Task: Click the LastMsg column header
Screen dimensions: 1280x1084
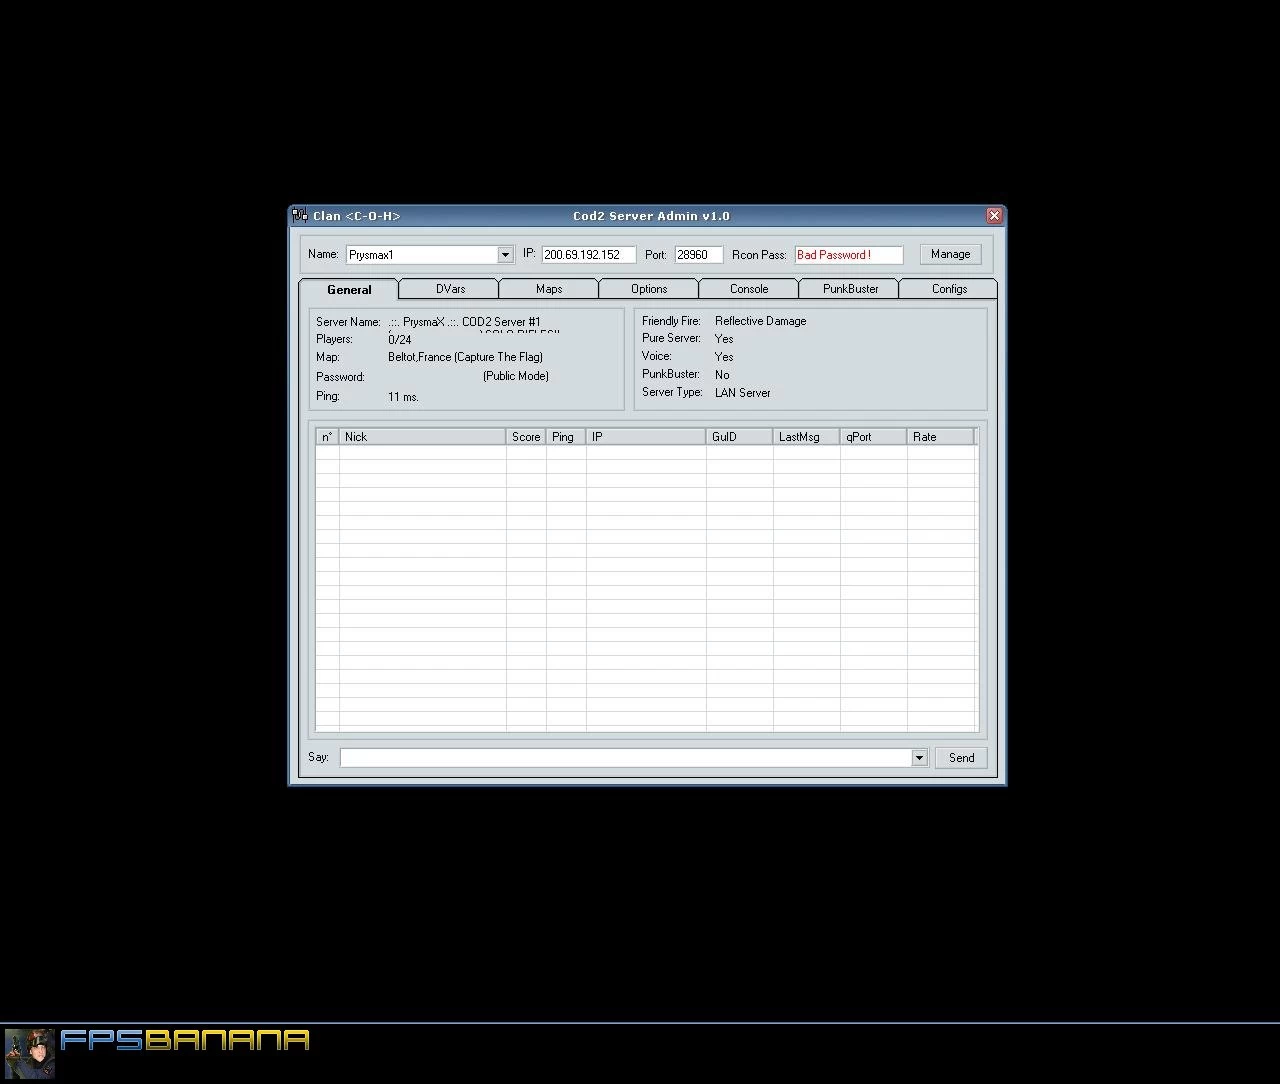Action: (806, 437)
